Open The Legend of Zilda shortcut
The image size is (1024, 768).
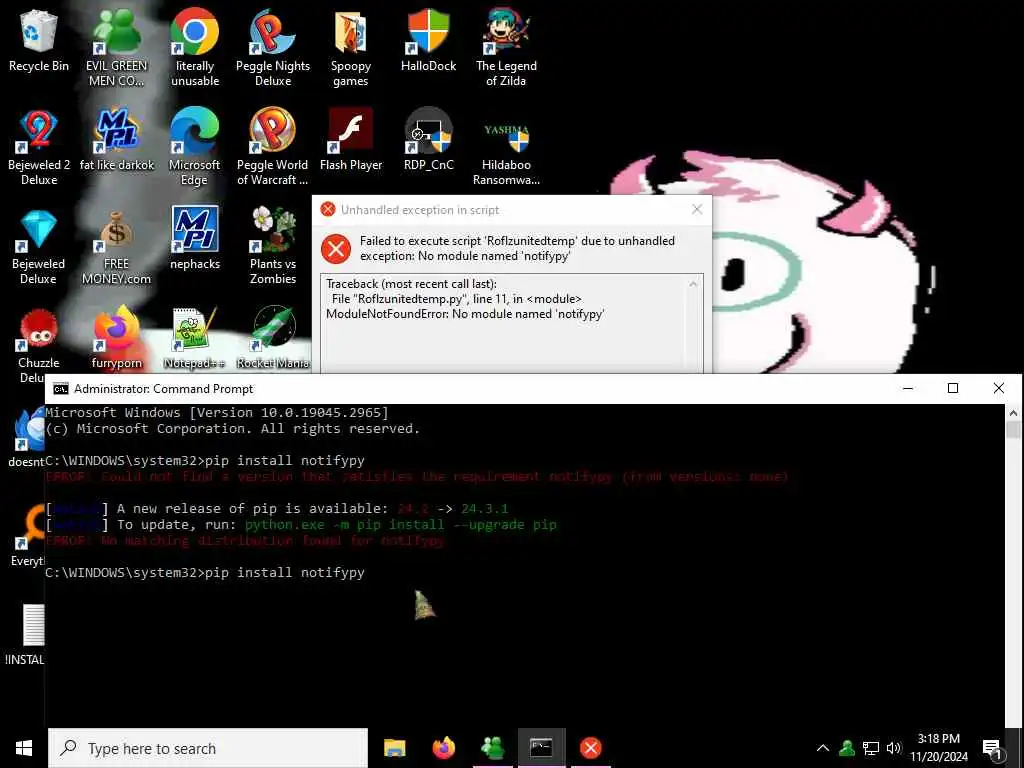coord(506,46)
